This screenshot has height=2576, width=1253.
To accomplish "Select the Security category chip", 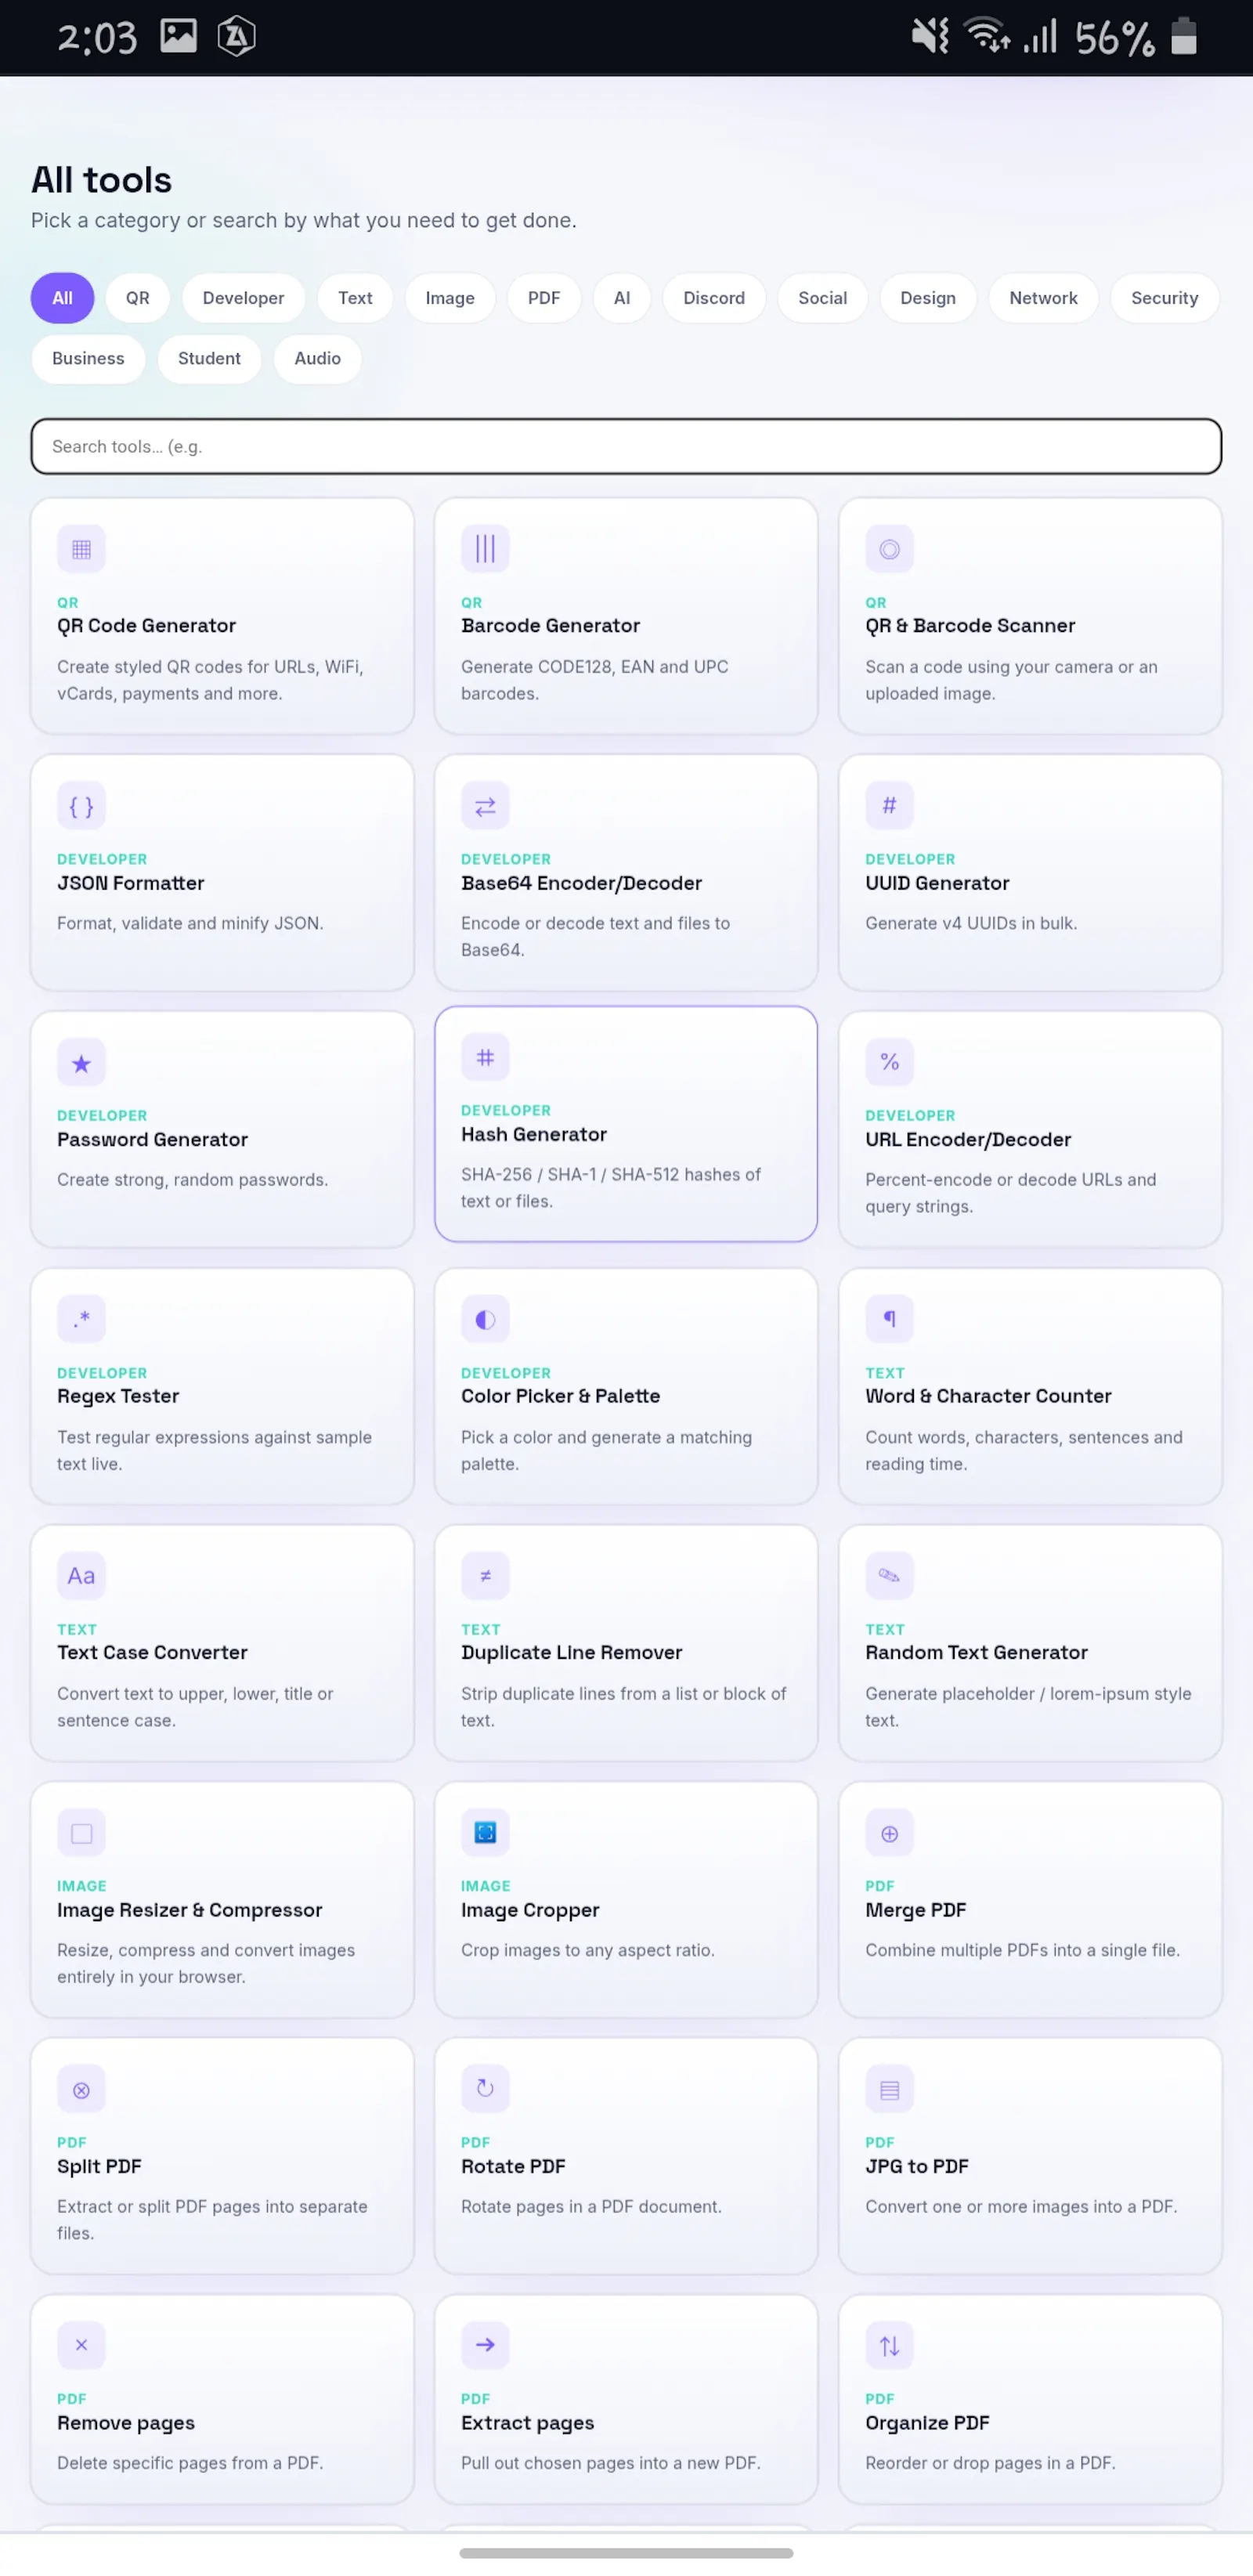I will click(1164, 298).
